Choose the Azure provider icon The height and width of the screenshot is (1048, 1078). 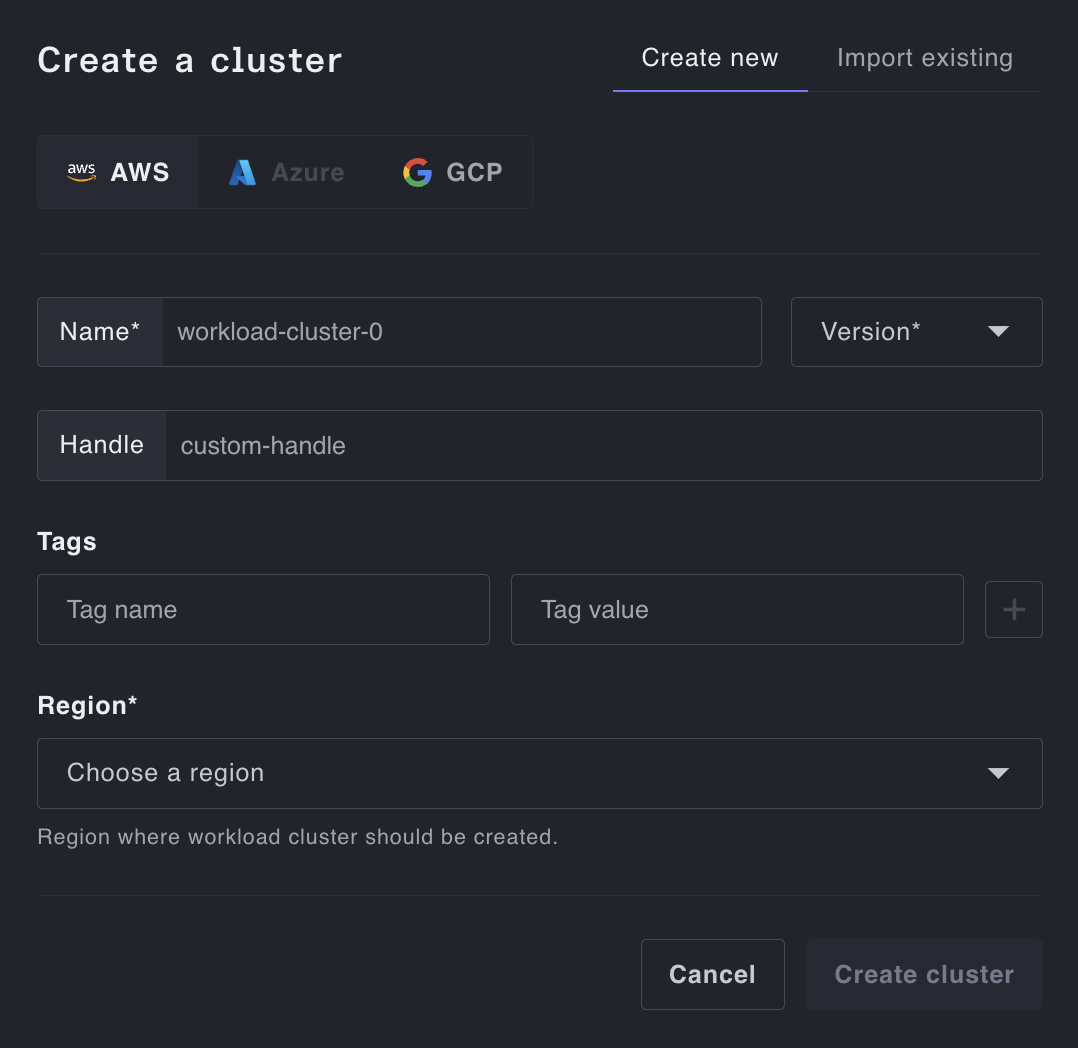242,173
